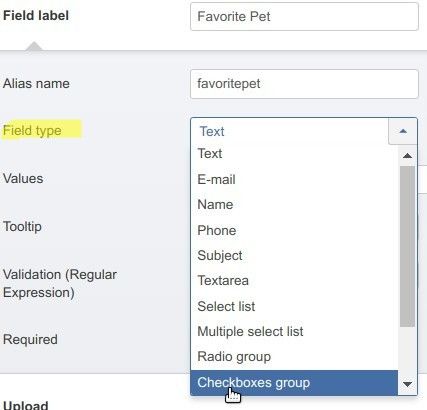
Task: Click the Alias name input containing favoritepet
Action: [304, 84]
